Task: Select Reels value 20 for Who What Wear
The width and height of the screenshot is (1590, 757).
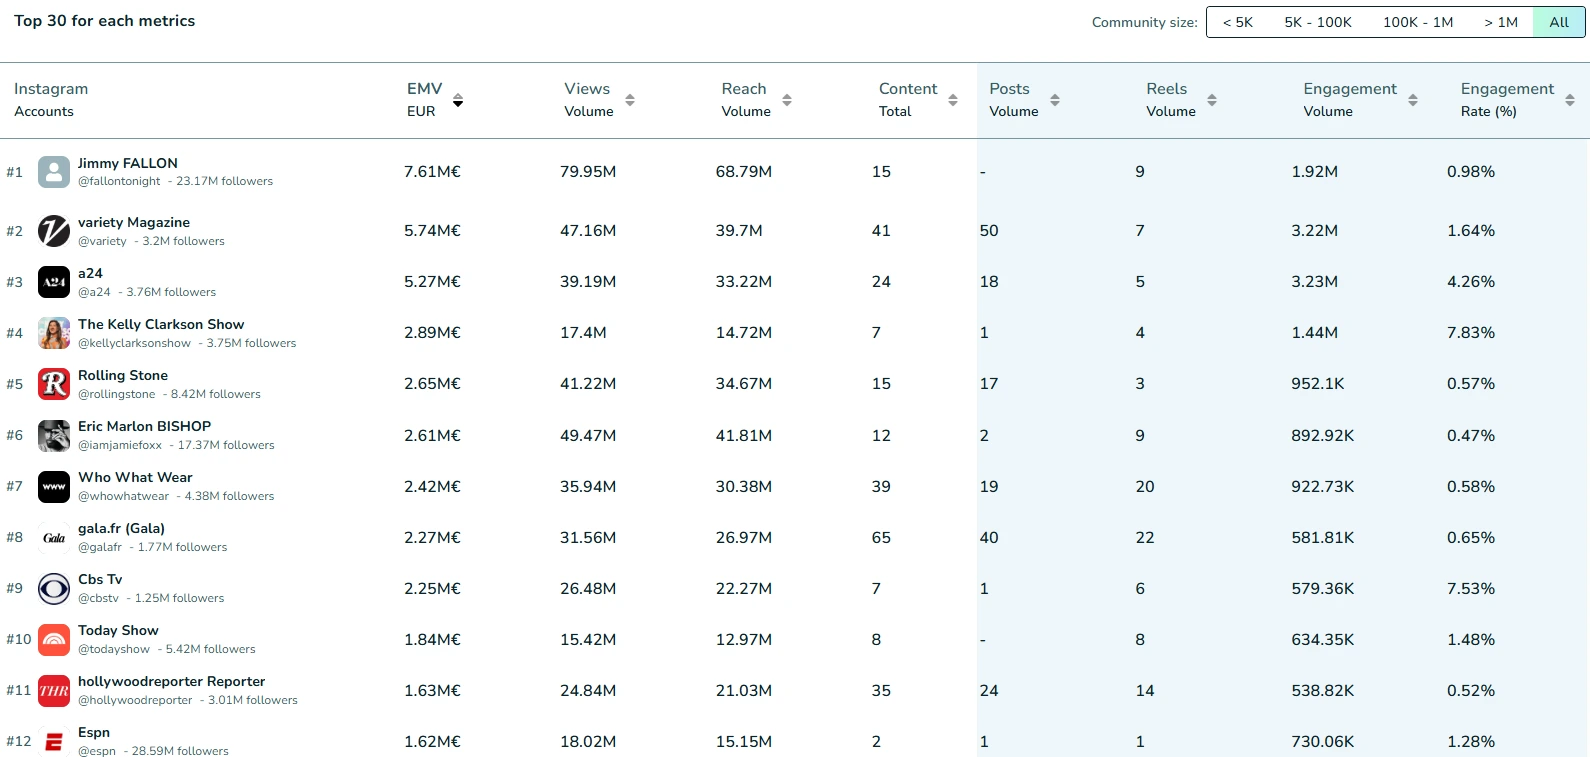Action: (x=1145, y=487)
